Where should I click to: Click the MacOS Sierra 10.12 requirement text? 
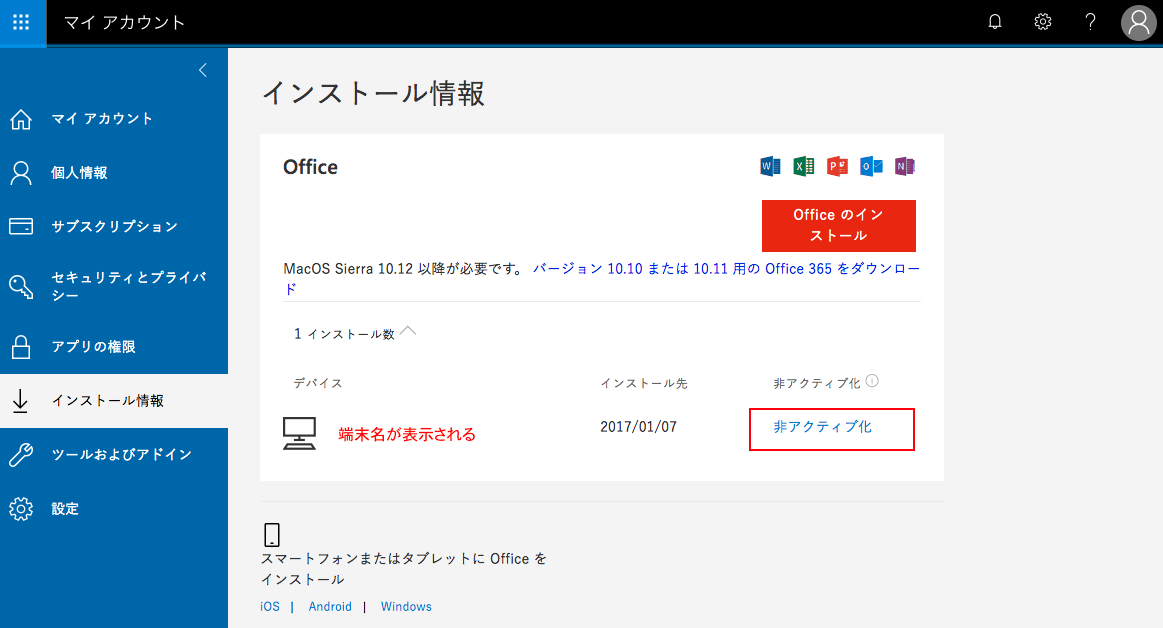tap(405, 269)
